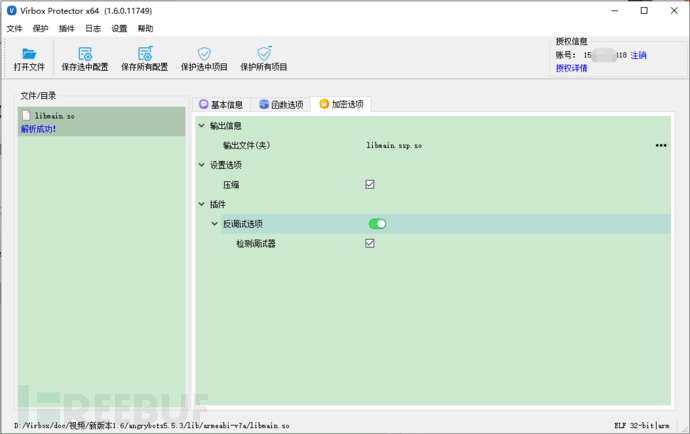
Task: Collapse the 输出信息 section
Action: pos(202,126)
